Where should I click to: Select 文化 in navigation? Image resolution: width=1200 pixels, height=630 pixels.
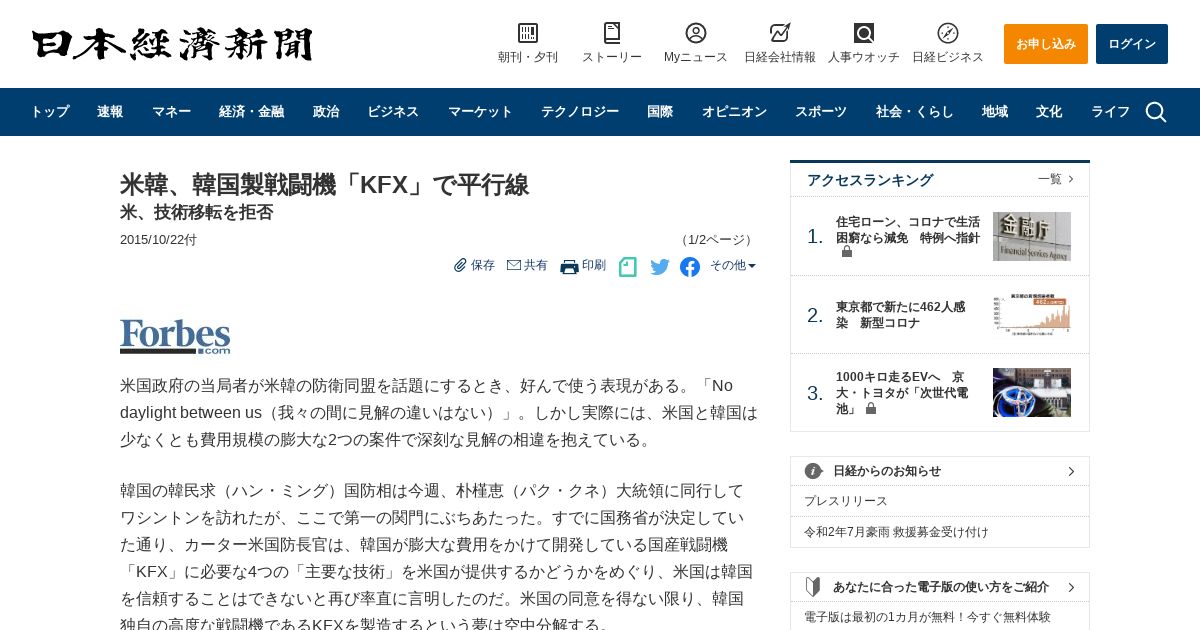(1049, 112)
